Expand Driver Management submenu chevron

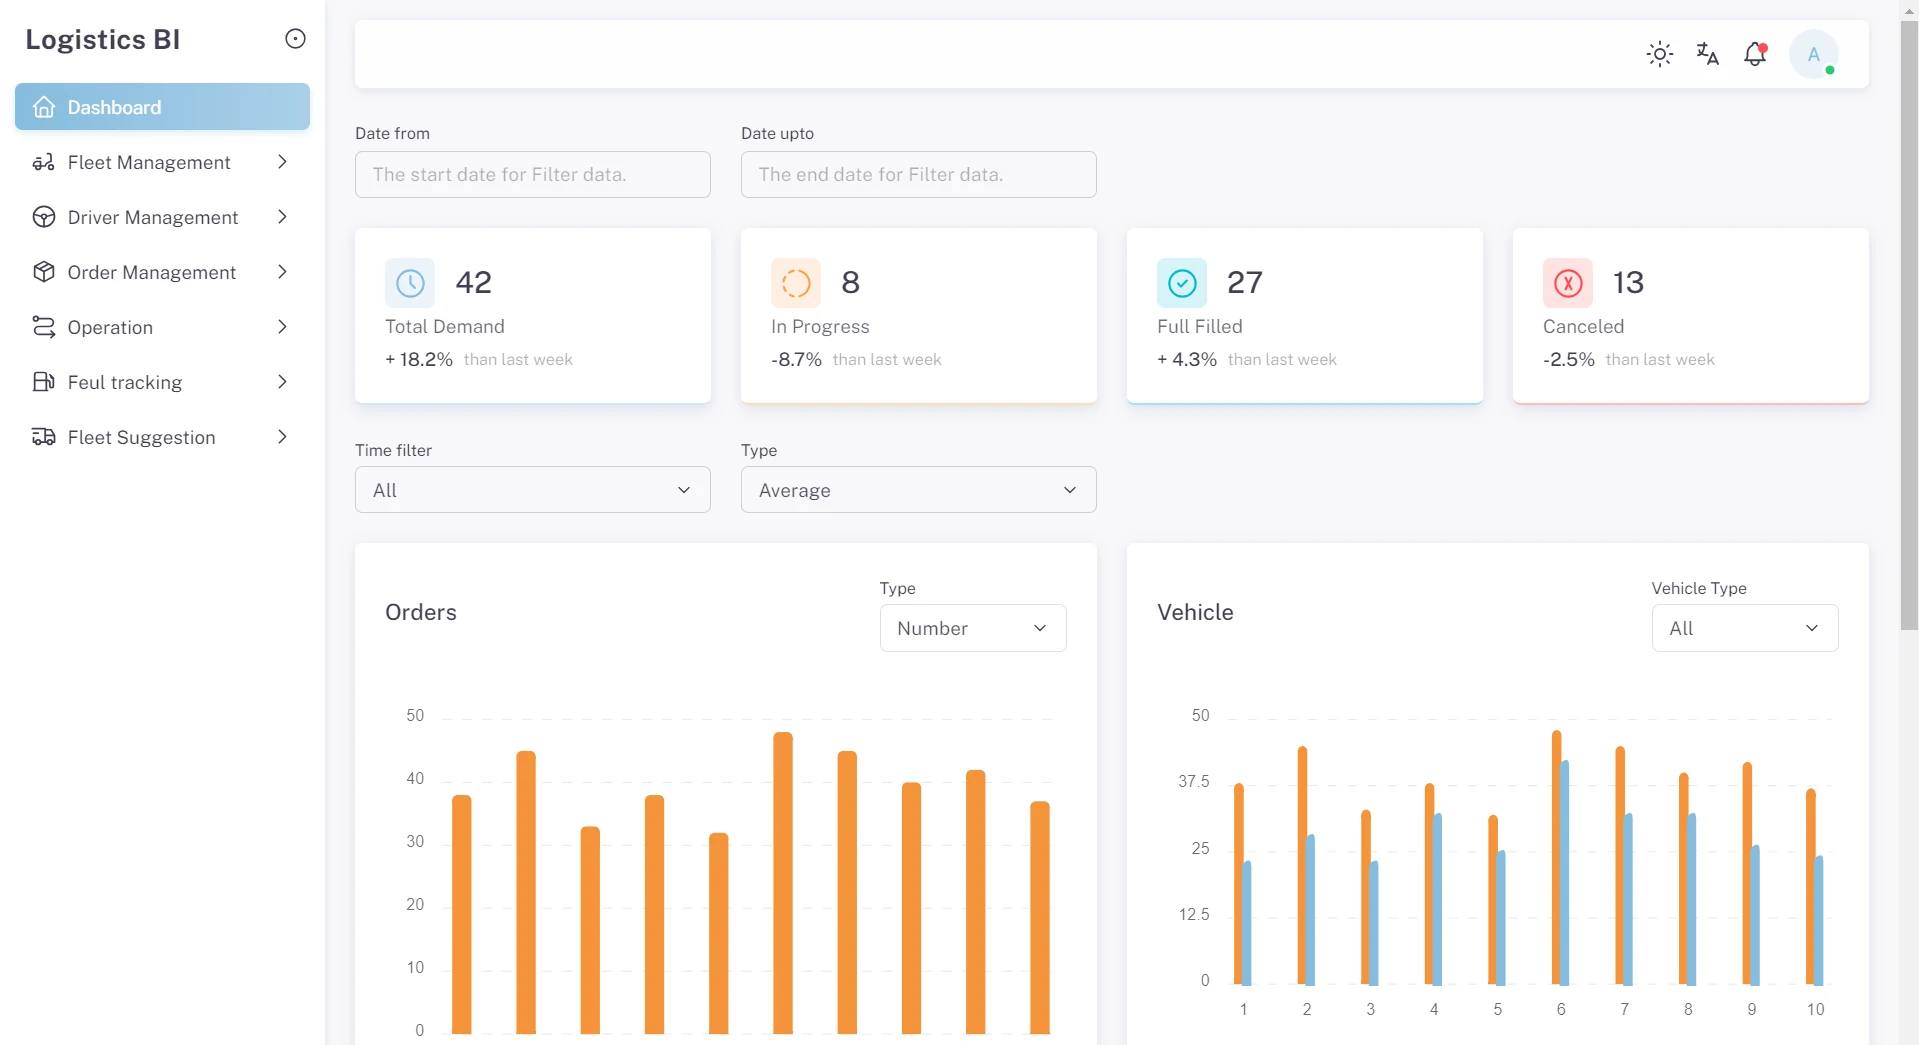click(282, 217)
